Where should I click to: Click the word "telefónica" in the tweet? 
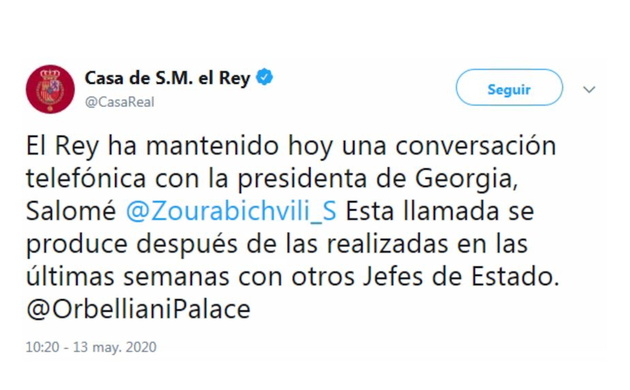(86, 178)
